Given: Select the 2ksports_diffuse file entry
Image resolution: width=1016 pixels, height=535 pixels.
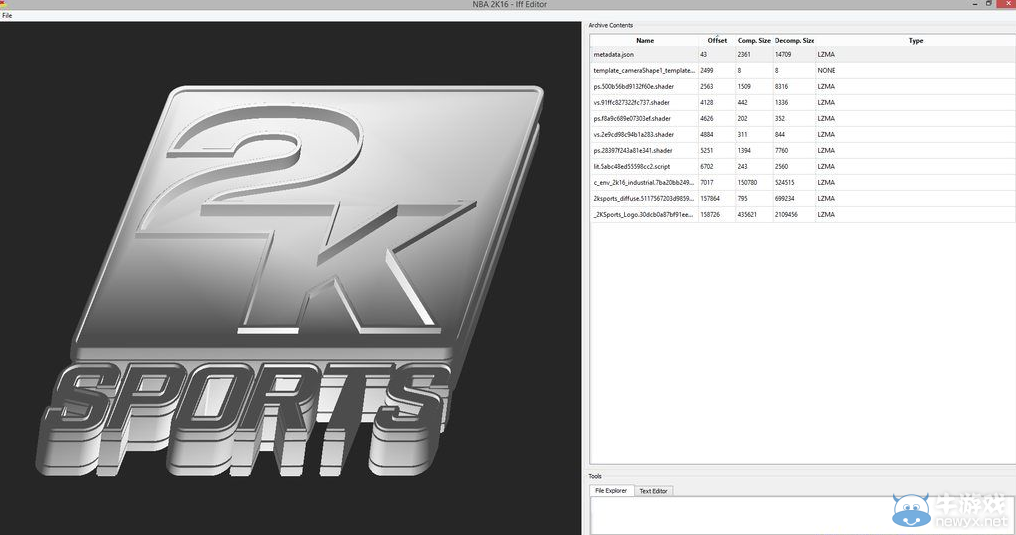Looking at the screenshot, I should coord(643,199).
